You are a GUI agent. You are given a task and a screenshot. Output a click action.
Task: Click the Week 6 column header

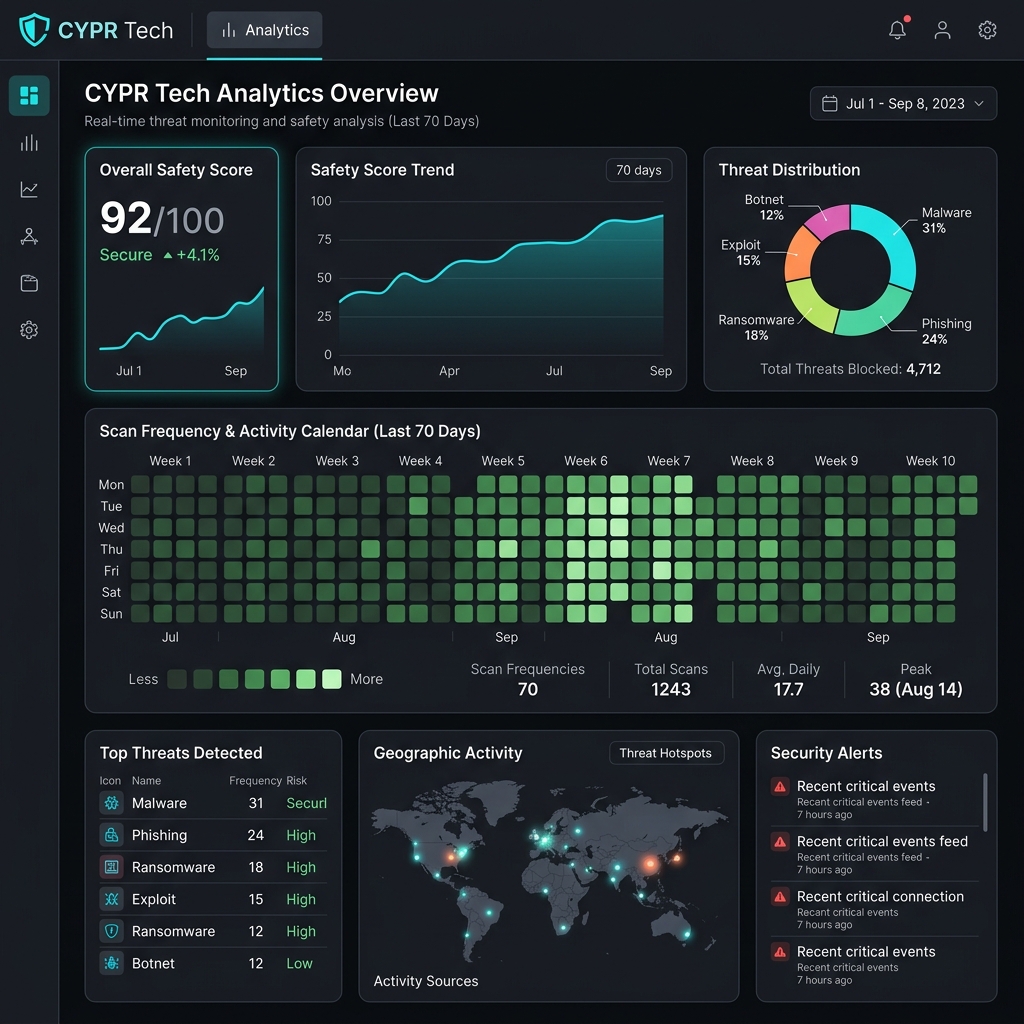click(586, 461)
